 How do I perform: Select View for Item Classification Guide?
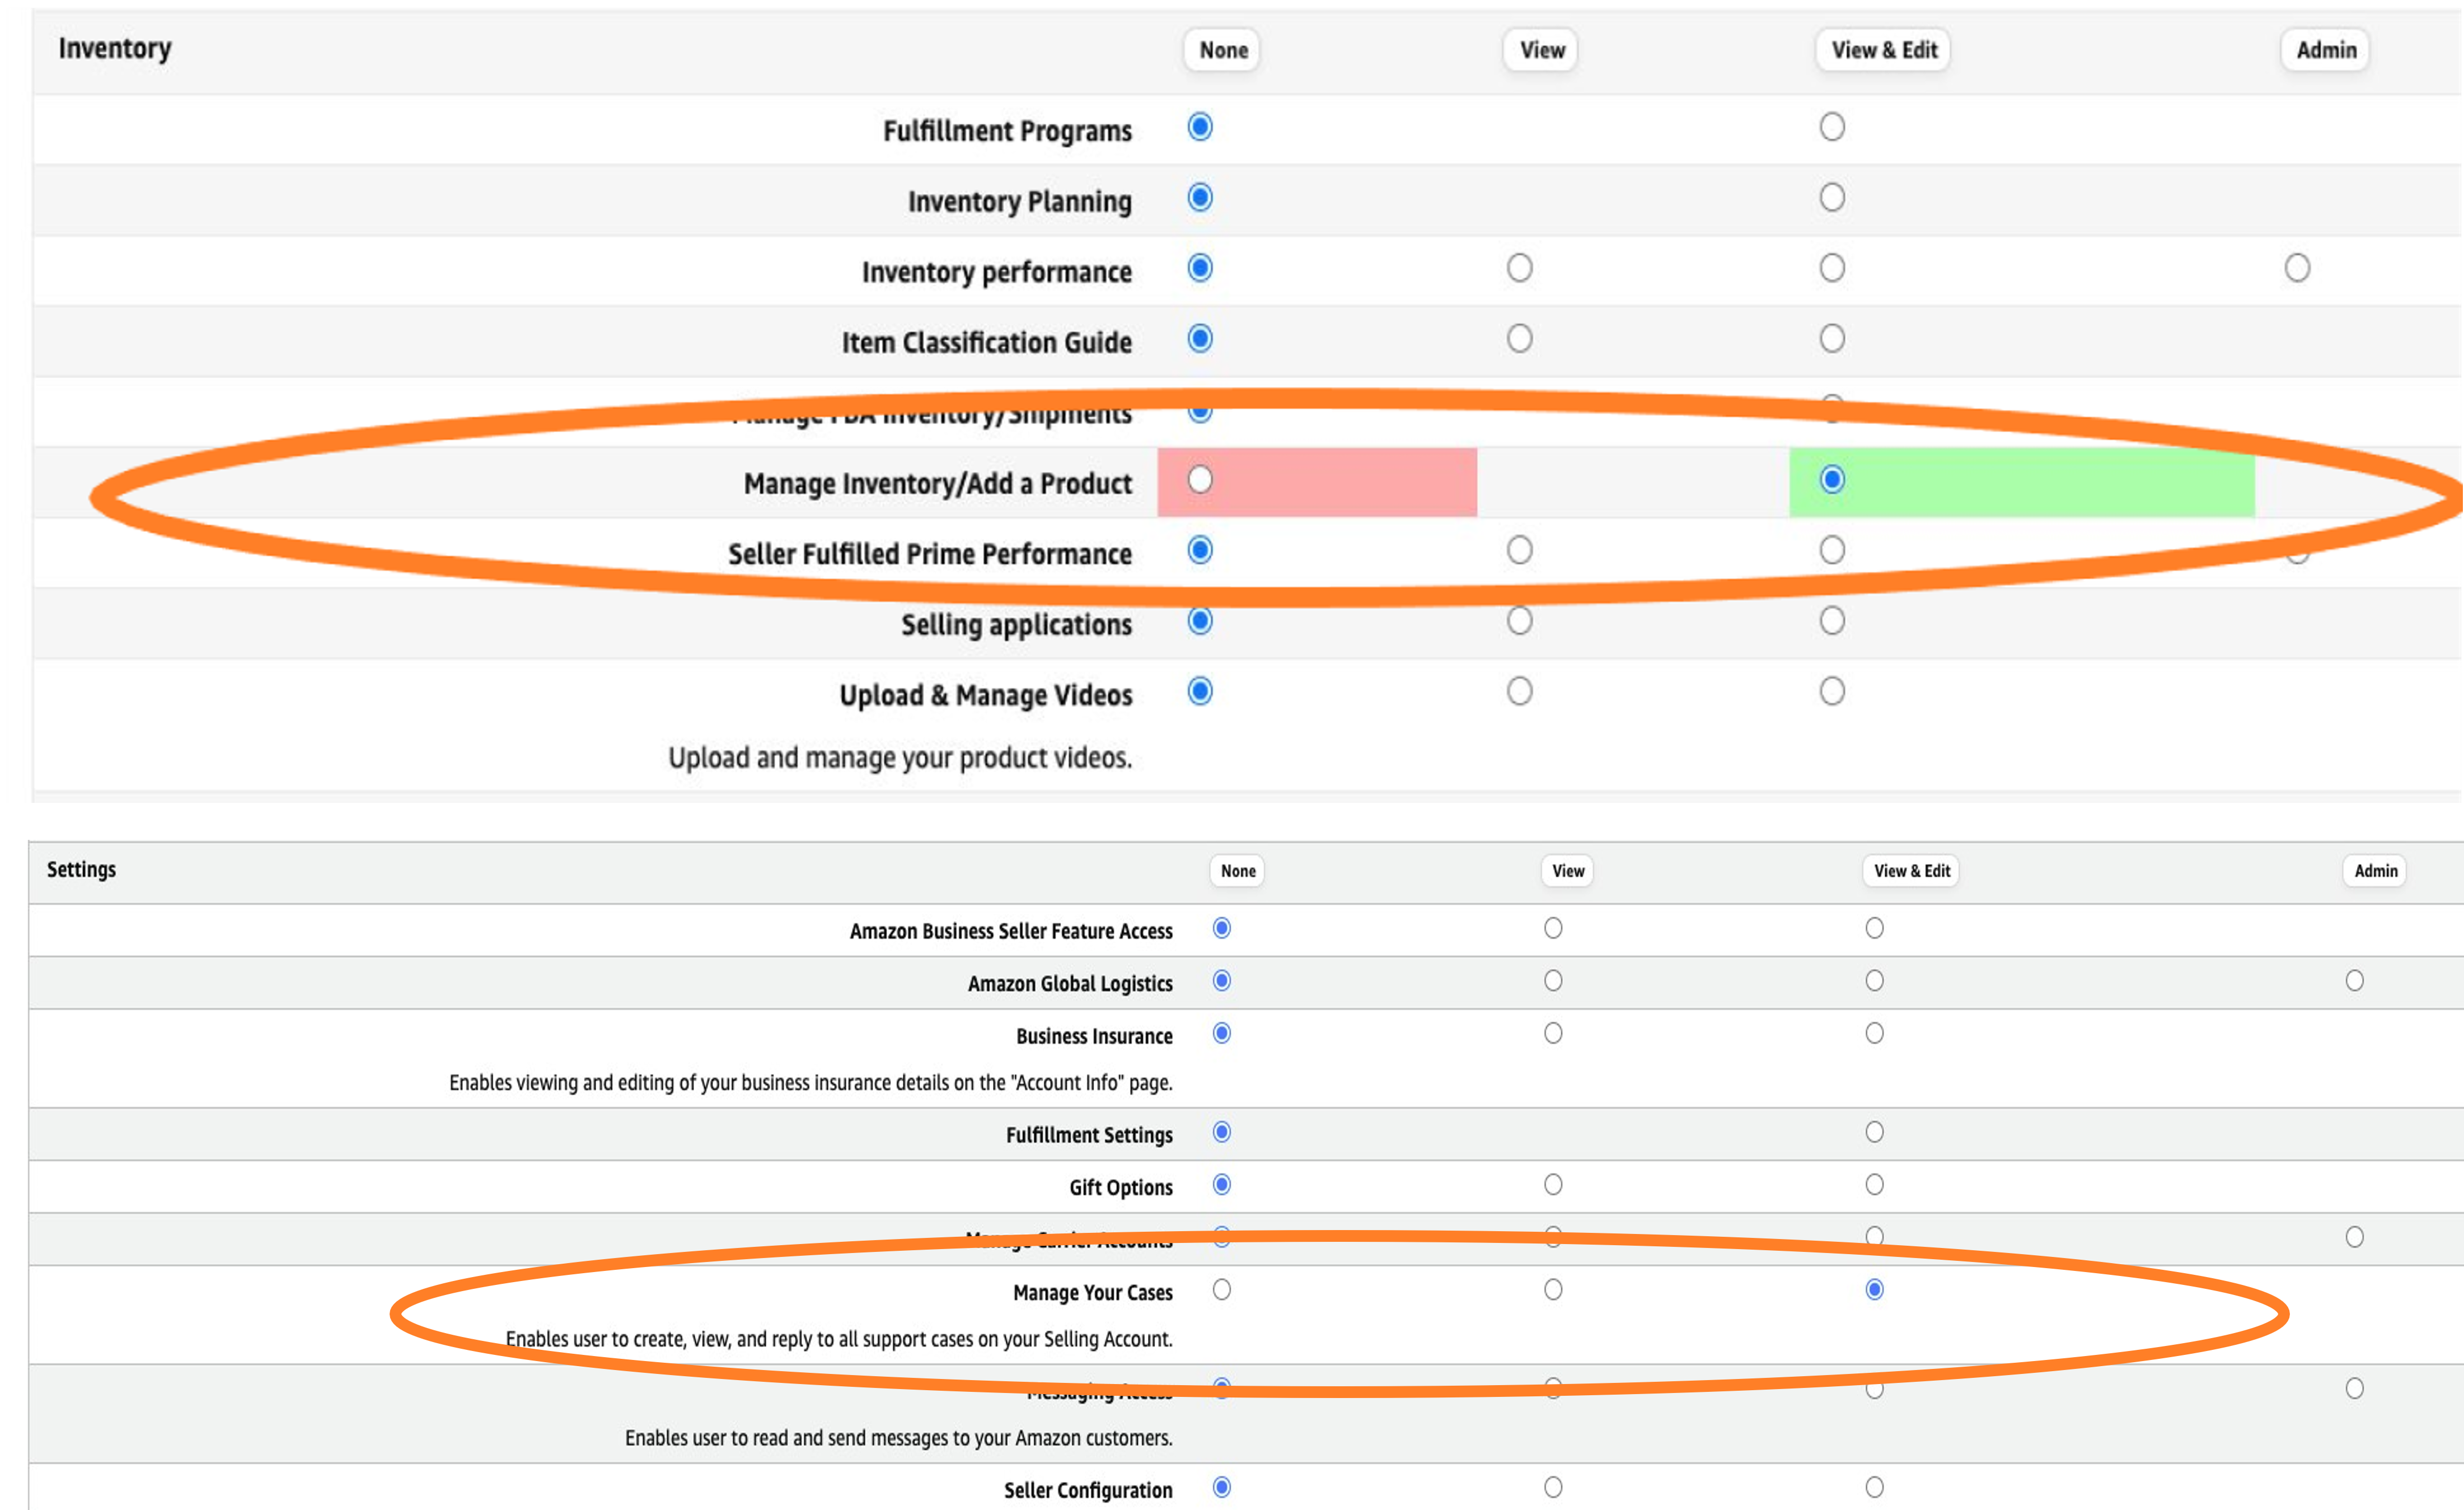[1519, 338]
